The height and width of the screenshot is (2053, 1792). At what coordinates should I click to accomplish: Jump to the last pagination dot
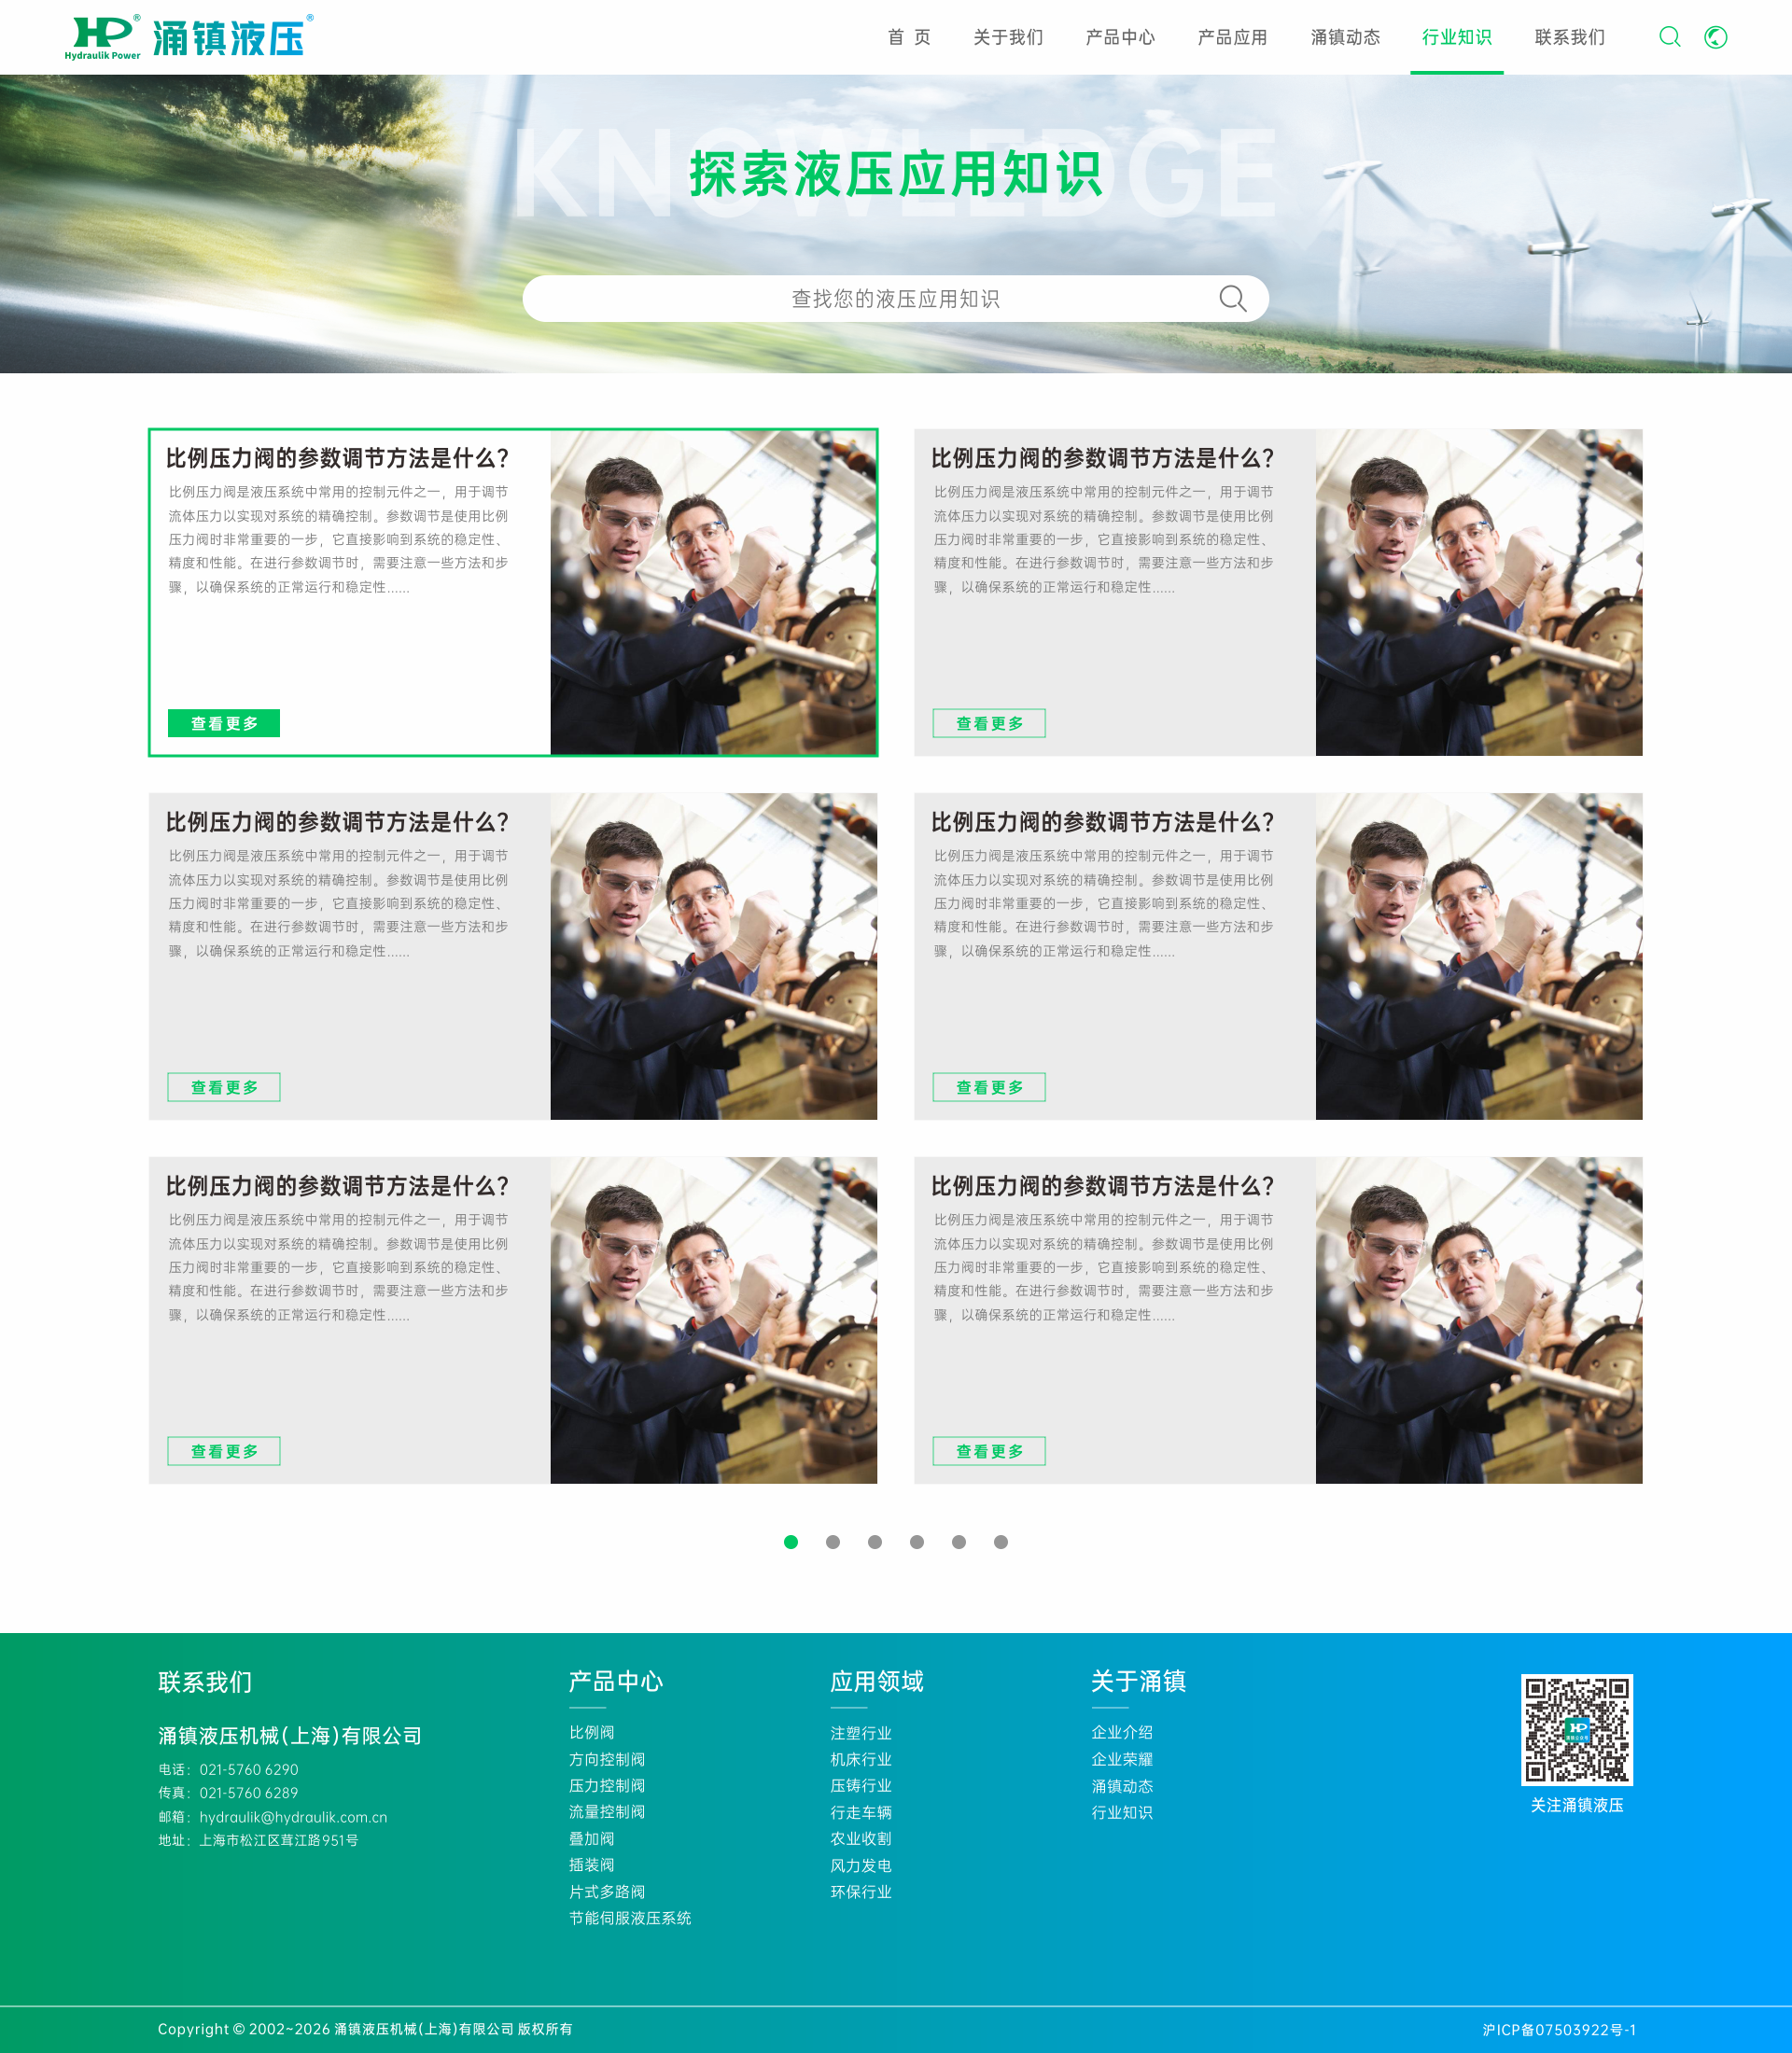click(1000, 1542)
